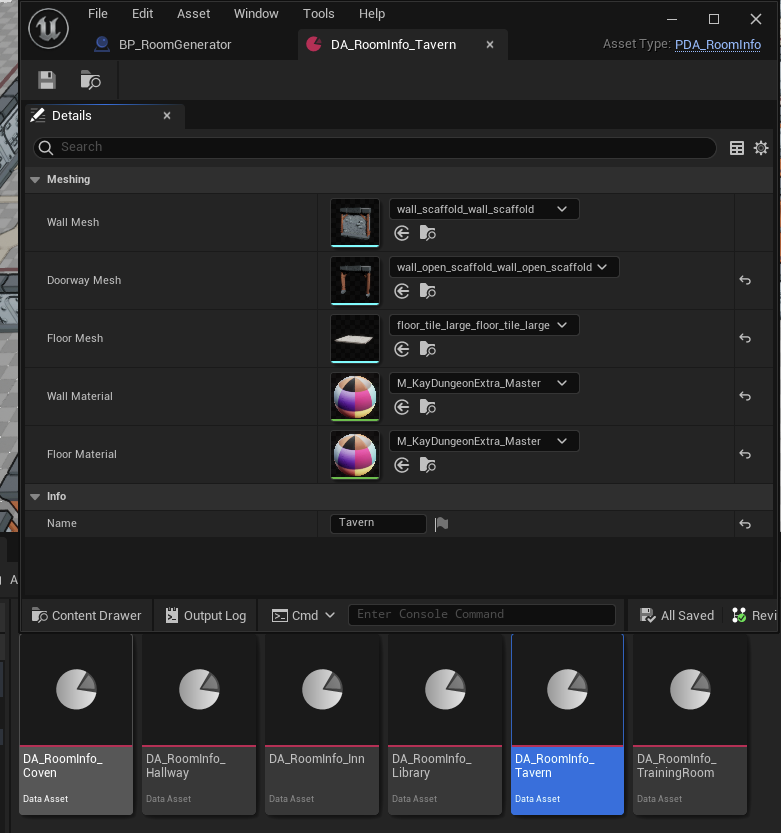Reset Floor Mesh to default value
This screenshot has height=833, width=781.
coord(744,338)
